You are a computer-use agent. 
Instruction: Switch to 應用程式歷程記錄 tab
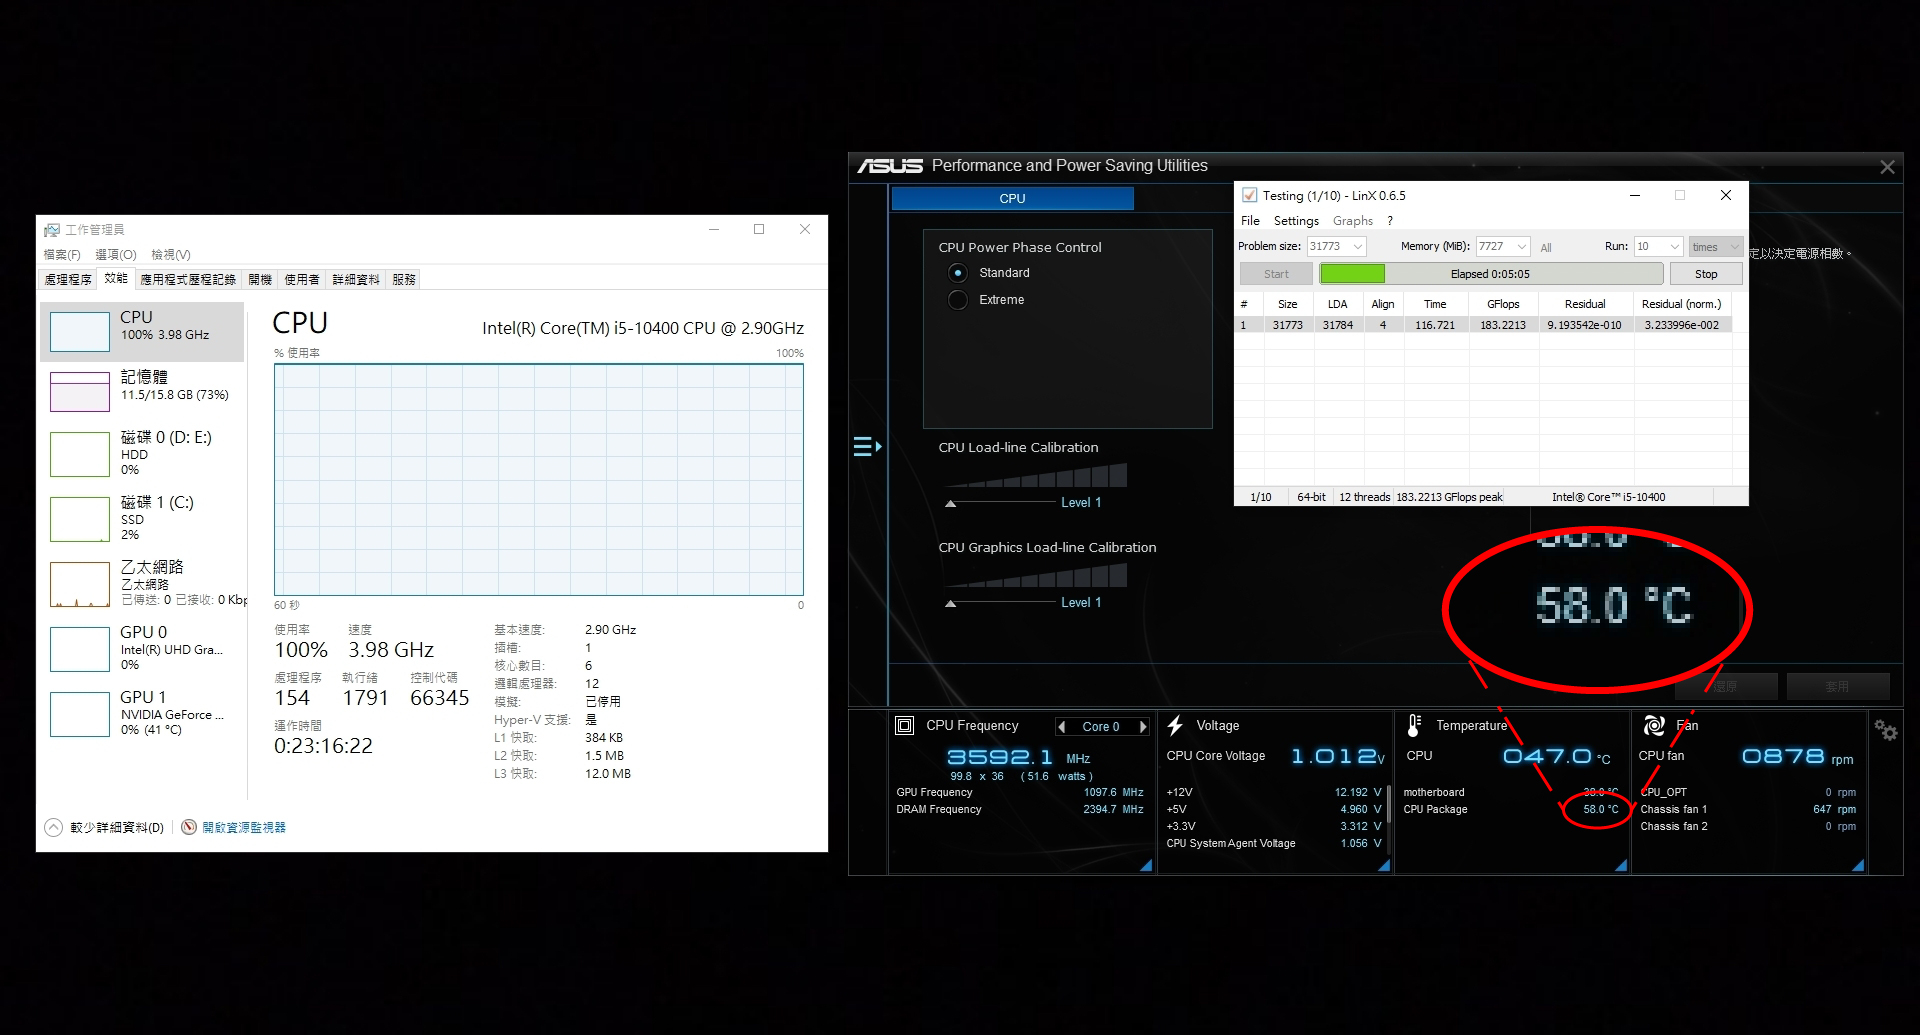(188, 280)
